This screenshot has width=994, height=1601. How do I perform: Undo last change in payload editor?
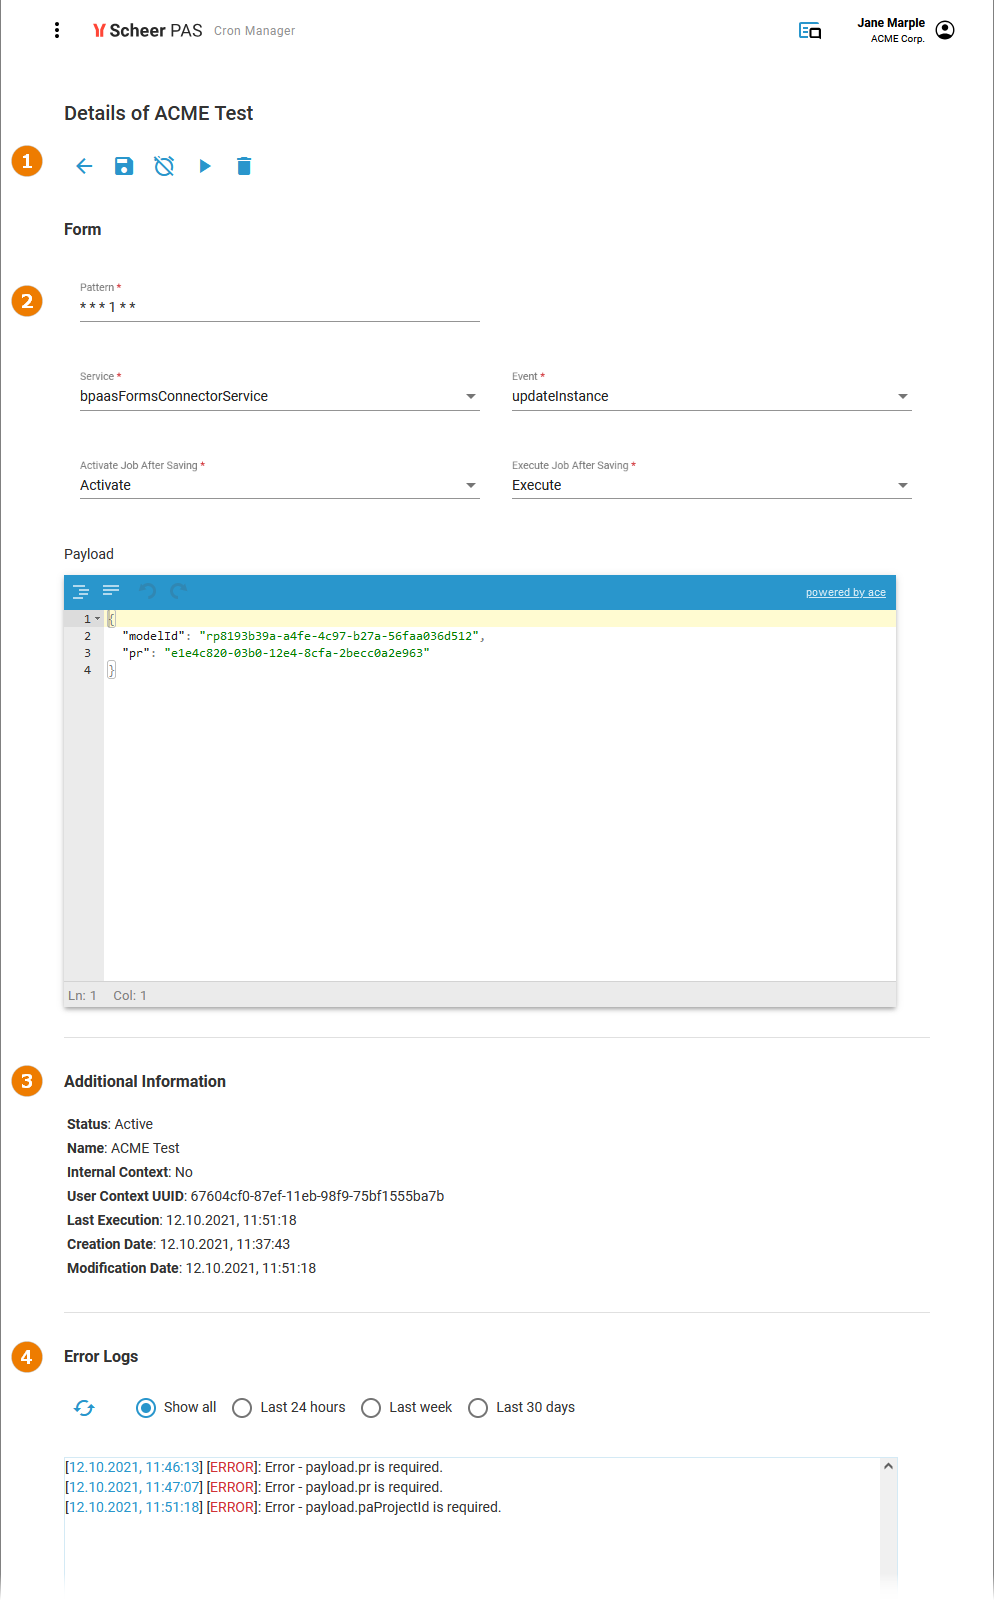[148, 591]
